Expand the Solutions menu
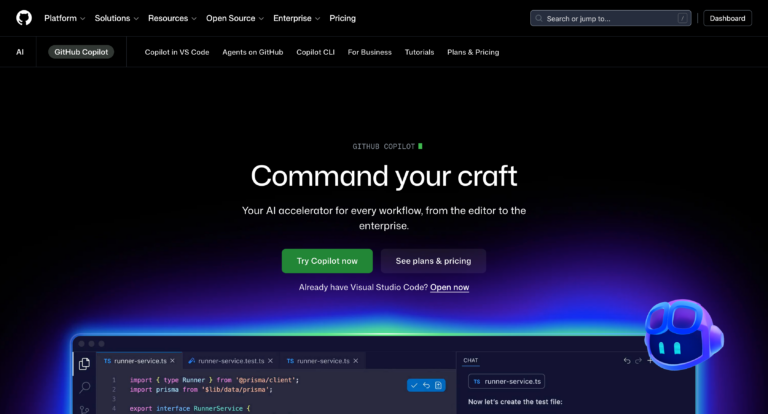The image size is (768, 414). 117,18
